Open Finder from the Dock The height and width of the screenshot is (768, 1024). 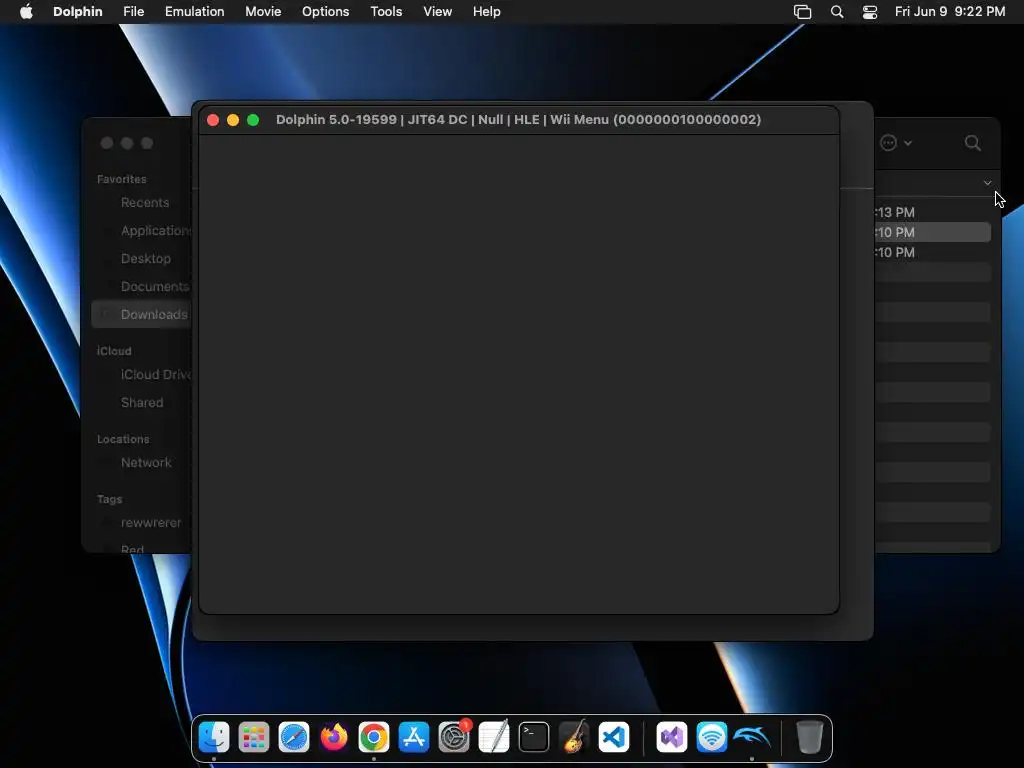214,737
